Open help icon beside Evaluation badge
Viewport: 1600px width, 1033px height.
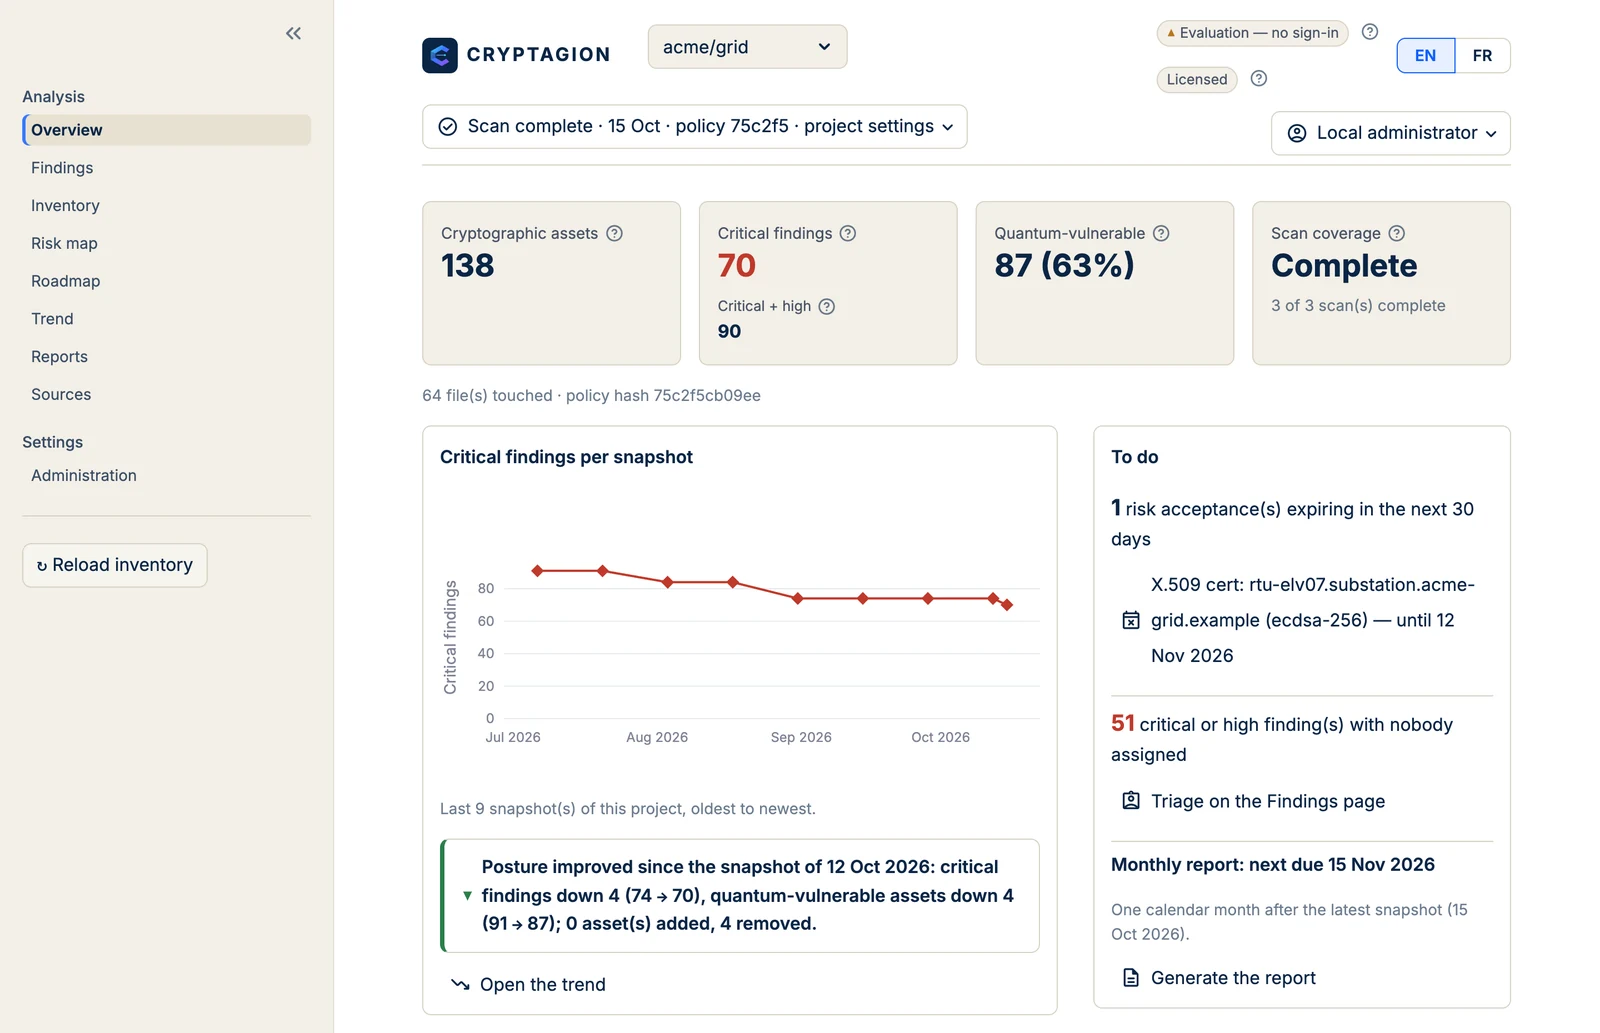point(1370,32)
